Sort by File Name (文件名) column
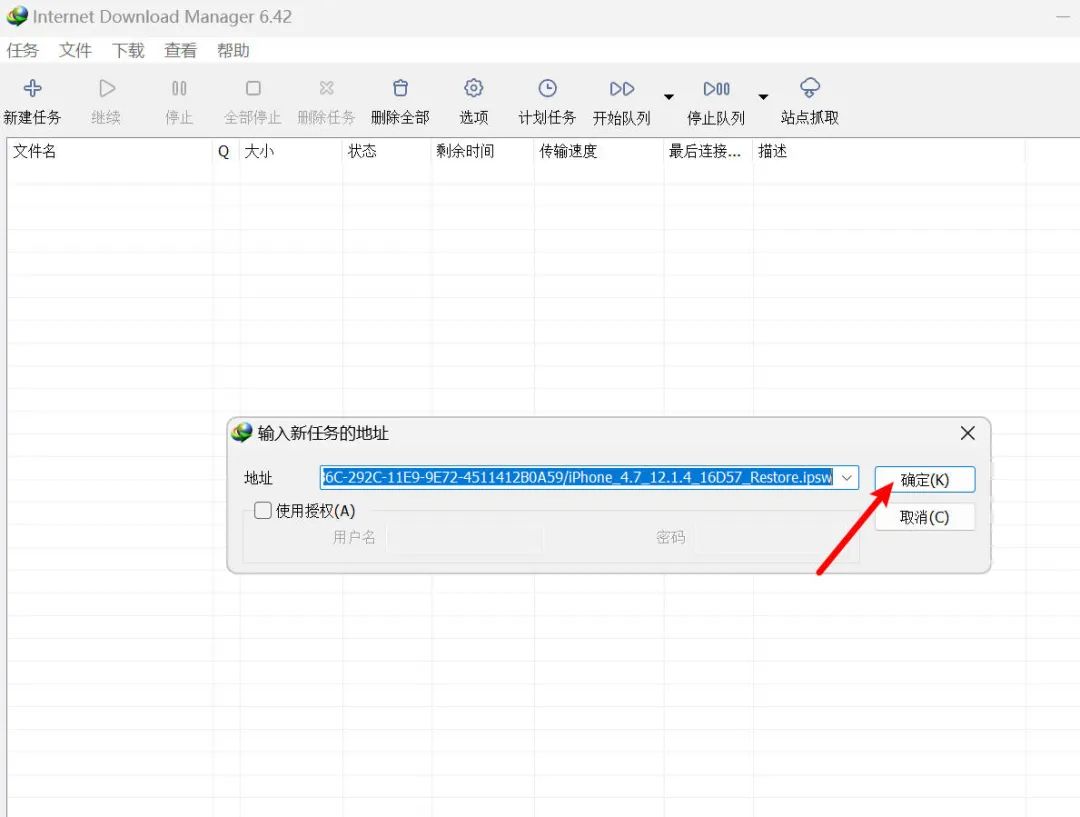The image size is (1080, 817). tap(110, 151)
